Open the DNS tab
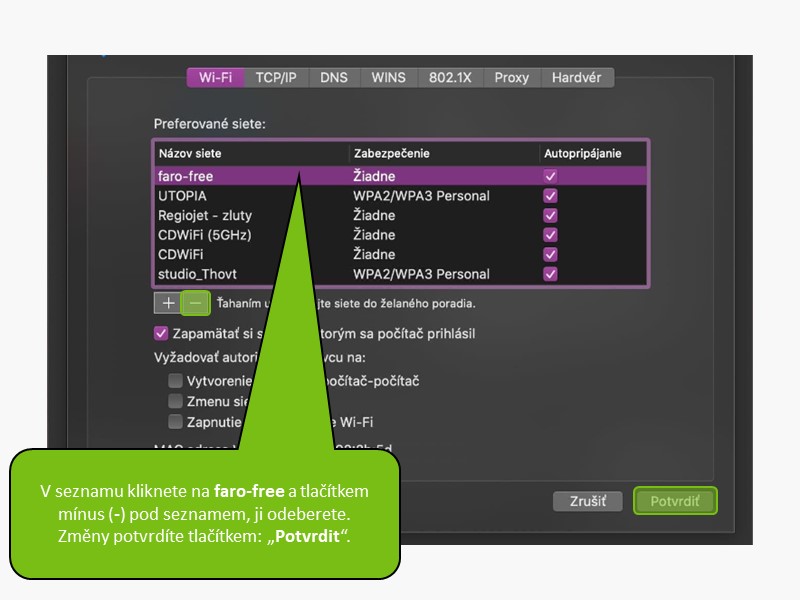The image size is (800, 600). pos(334,78)
